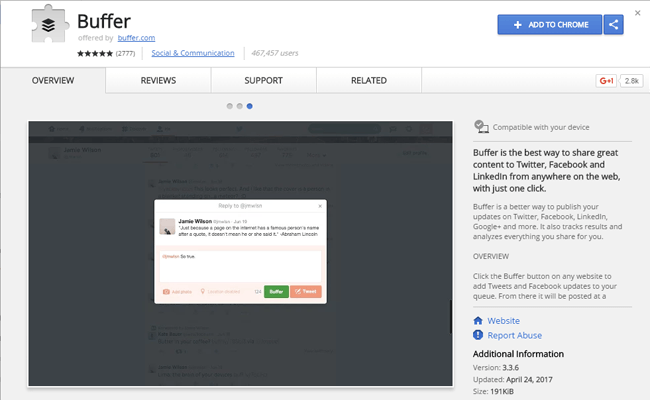The height and width of the screenshot is (400, 650).
Task: Close the extension details dialog
Action: 638,13
